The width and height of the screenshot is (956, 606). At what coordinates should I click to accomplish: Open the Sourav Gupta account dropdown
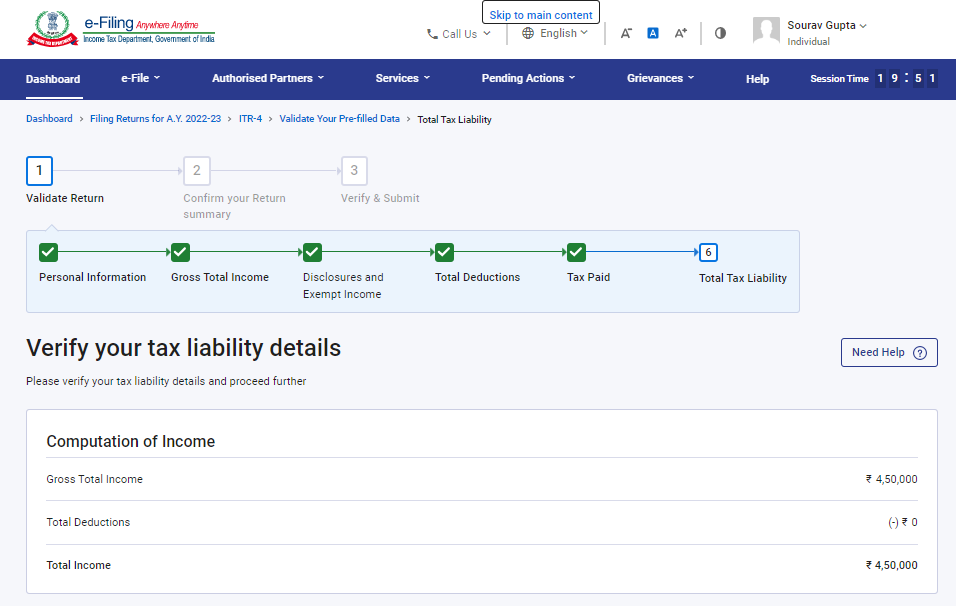(827, 26)
